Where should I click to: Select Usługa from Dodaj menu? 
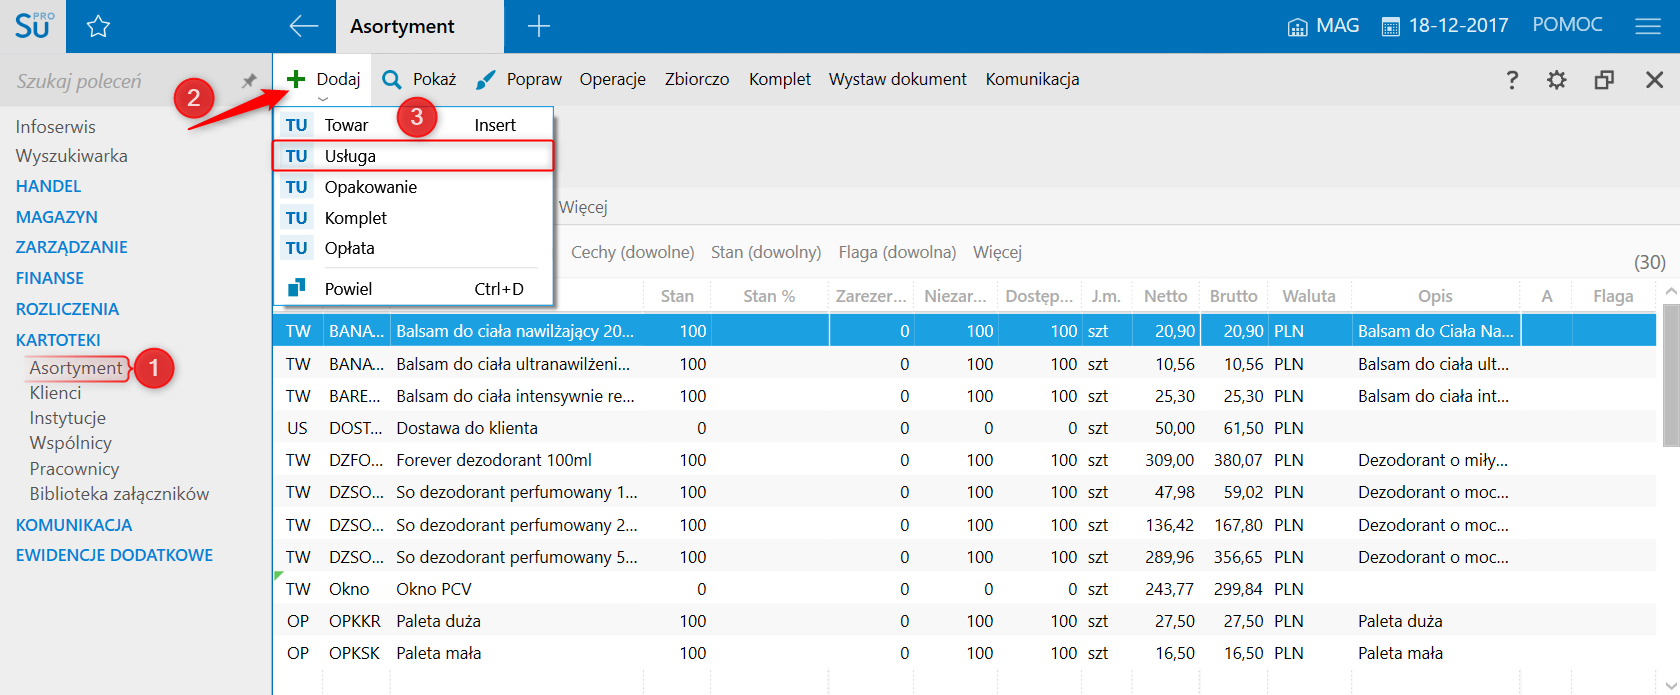413,156
